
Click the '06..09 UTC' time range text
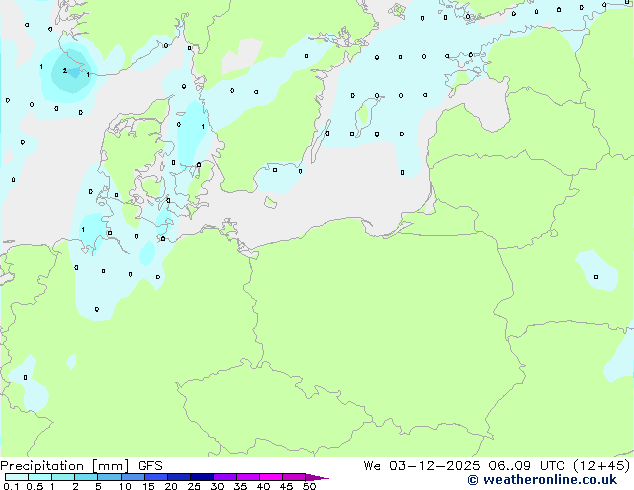526,466
